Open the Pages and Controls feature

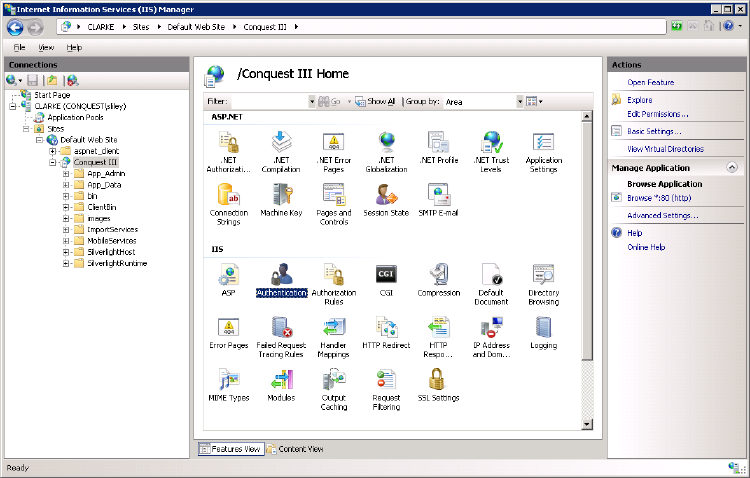click(x=334, y=204)
